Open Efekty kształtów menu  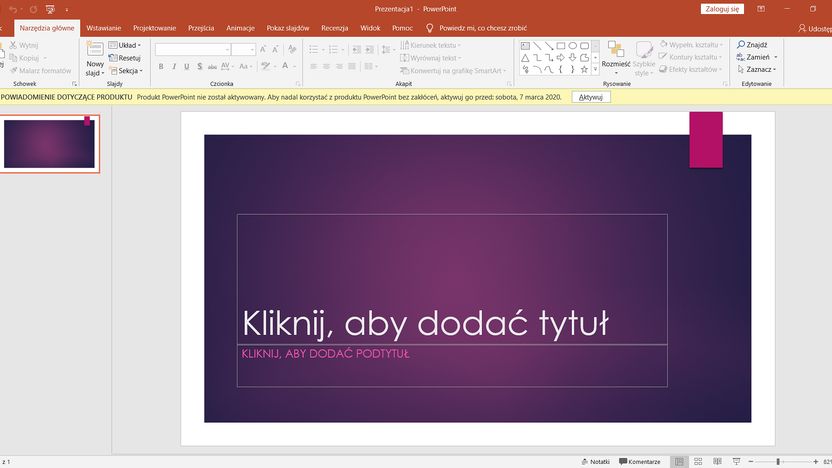pyautogui.click(x=690, y=70)
